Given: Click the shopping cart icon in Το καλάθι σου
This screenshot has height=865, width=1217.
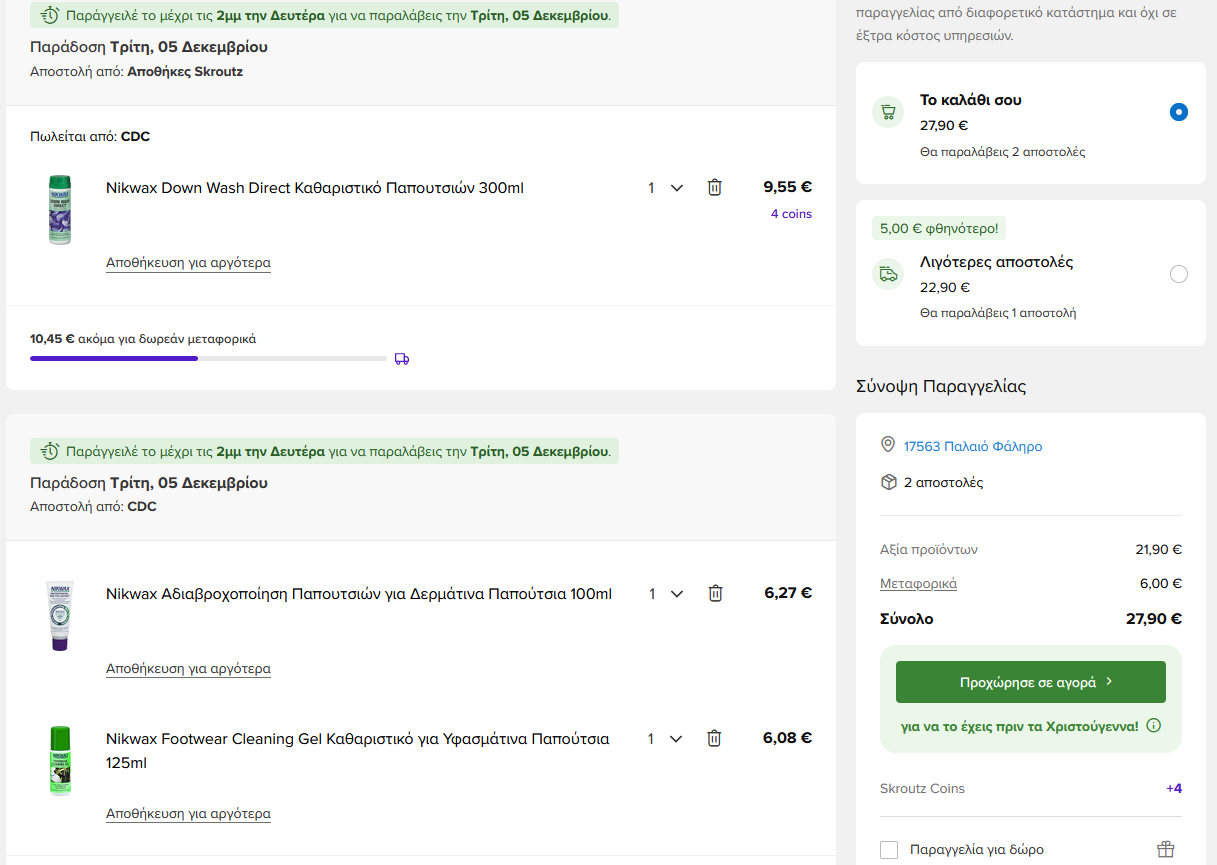Looking at the screenshot, I should tap(887, 112).
